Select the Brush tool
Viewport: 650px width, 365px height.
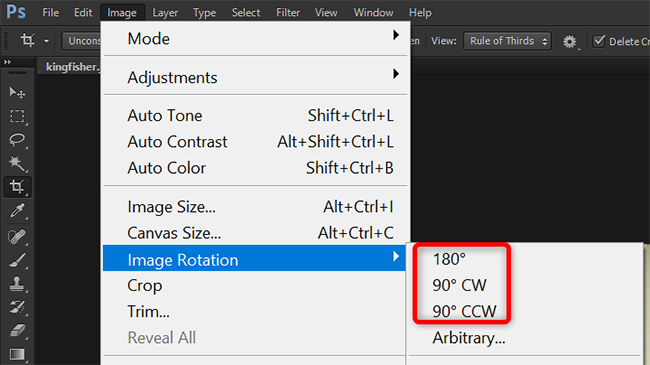point(17,260)
